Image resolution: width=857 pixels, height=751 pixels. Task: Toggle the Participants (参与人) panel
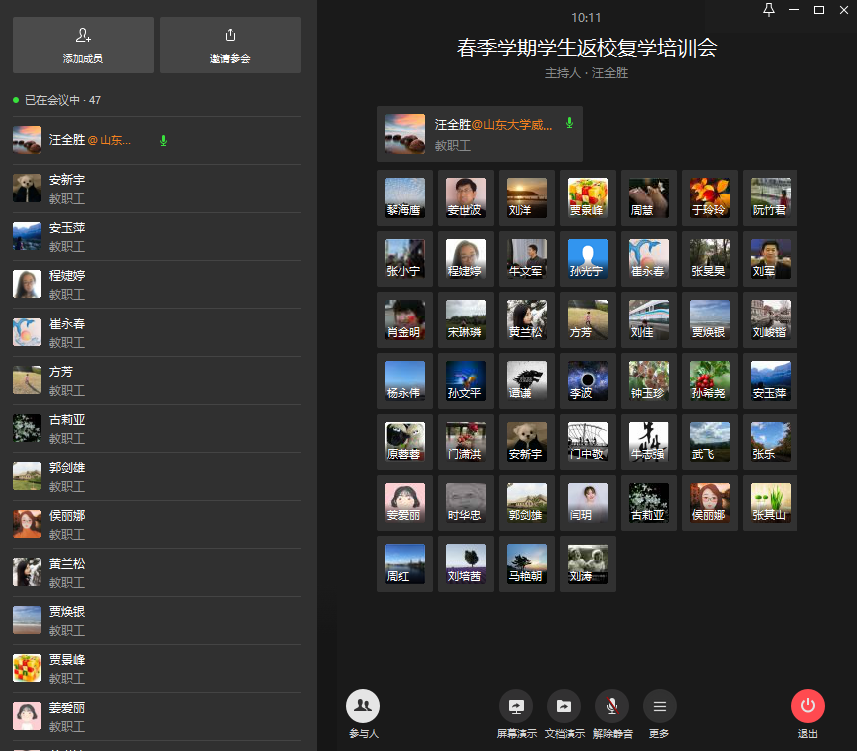pos(363,706)
